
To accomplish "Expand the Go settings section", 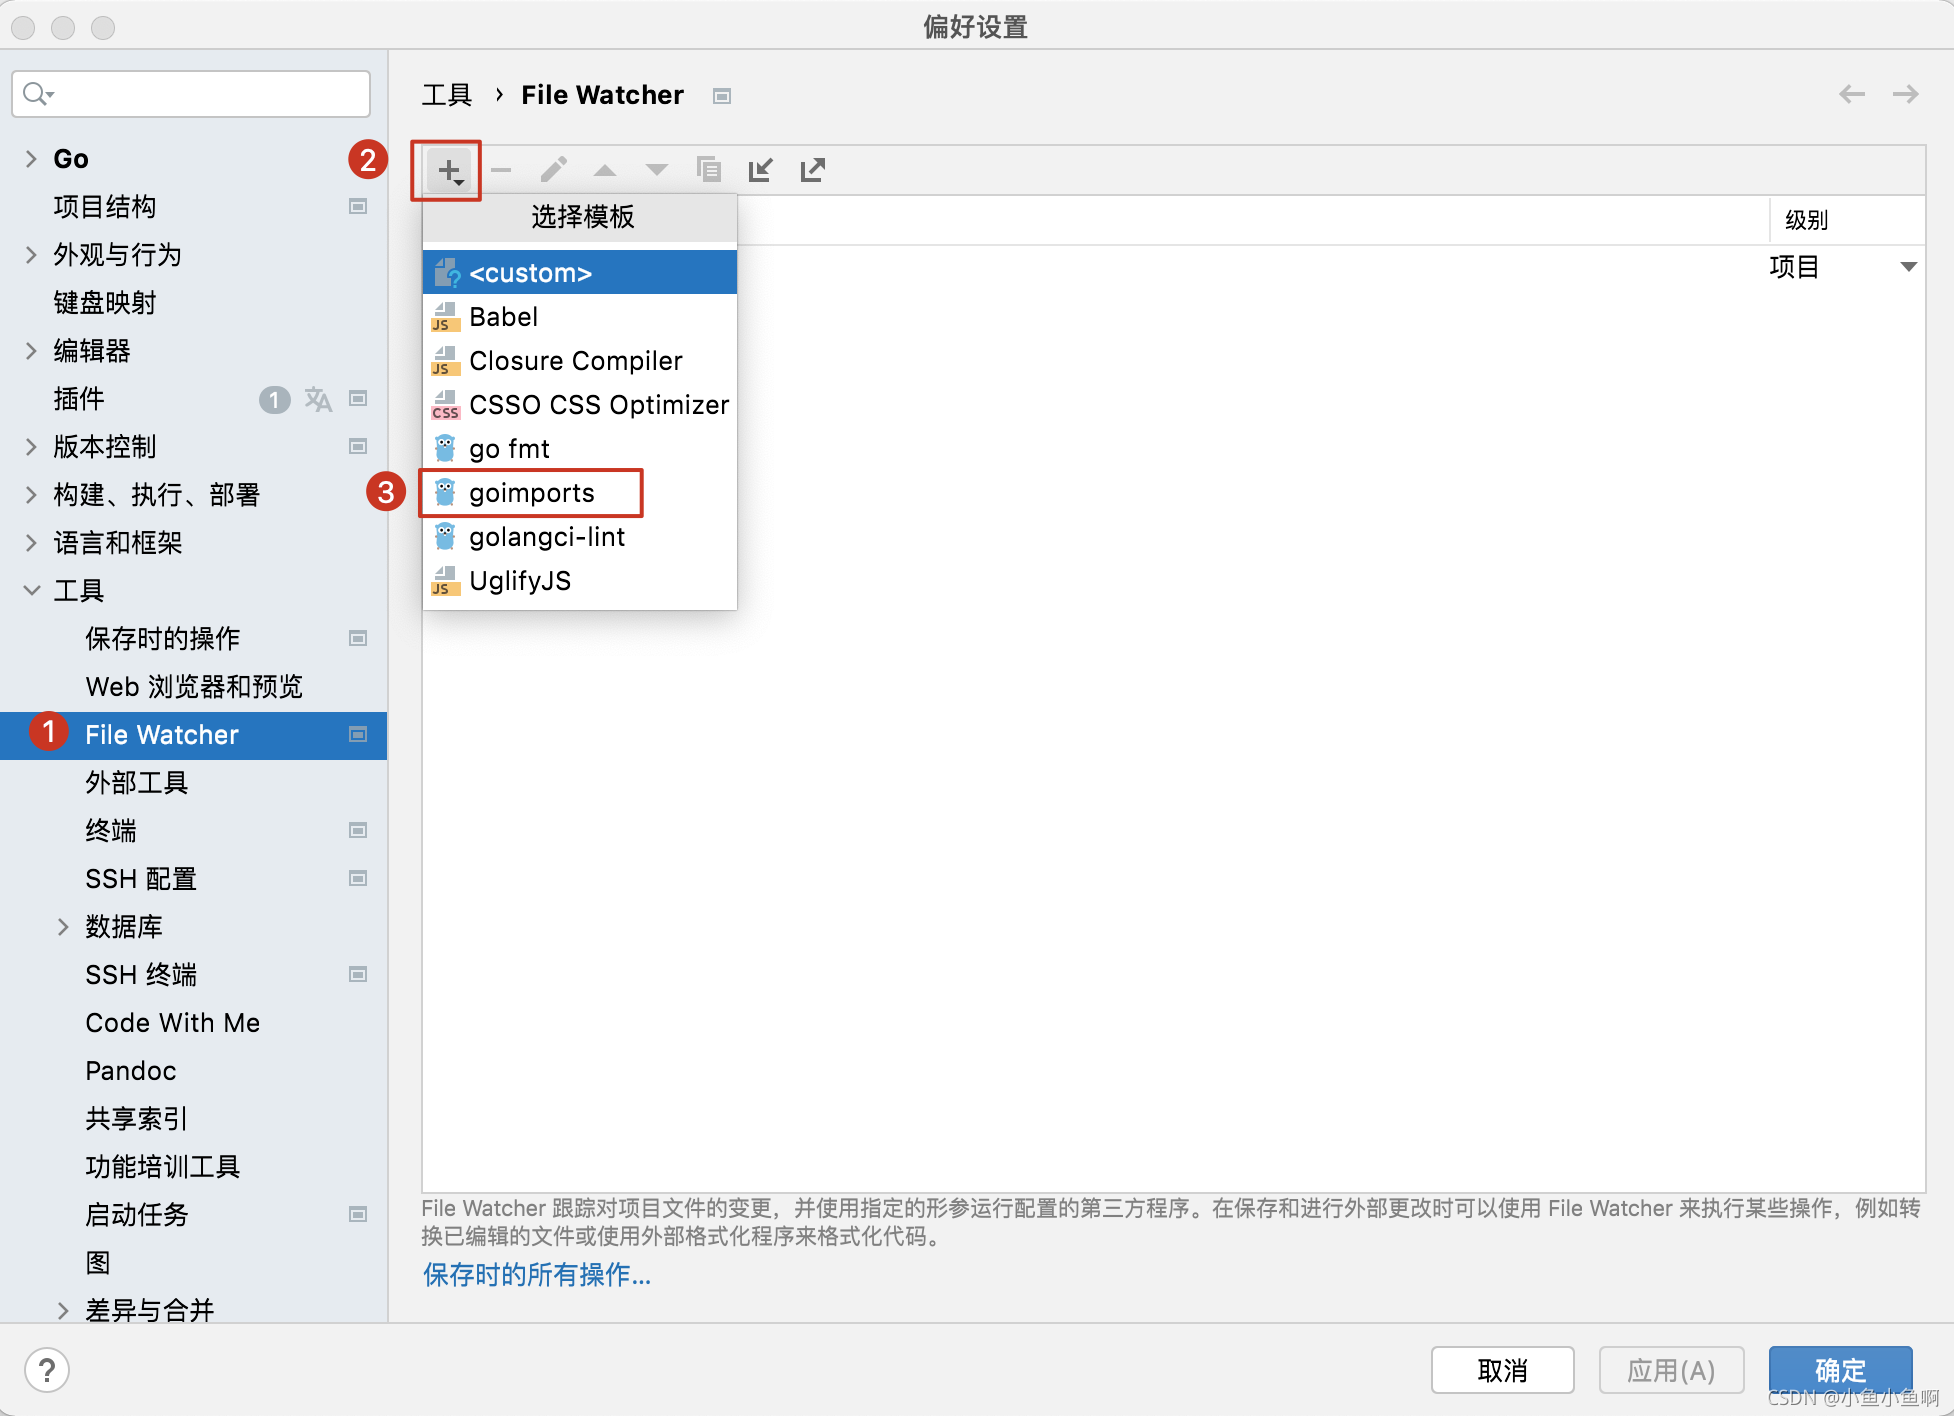I will click(31, 159).
